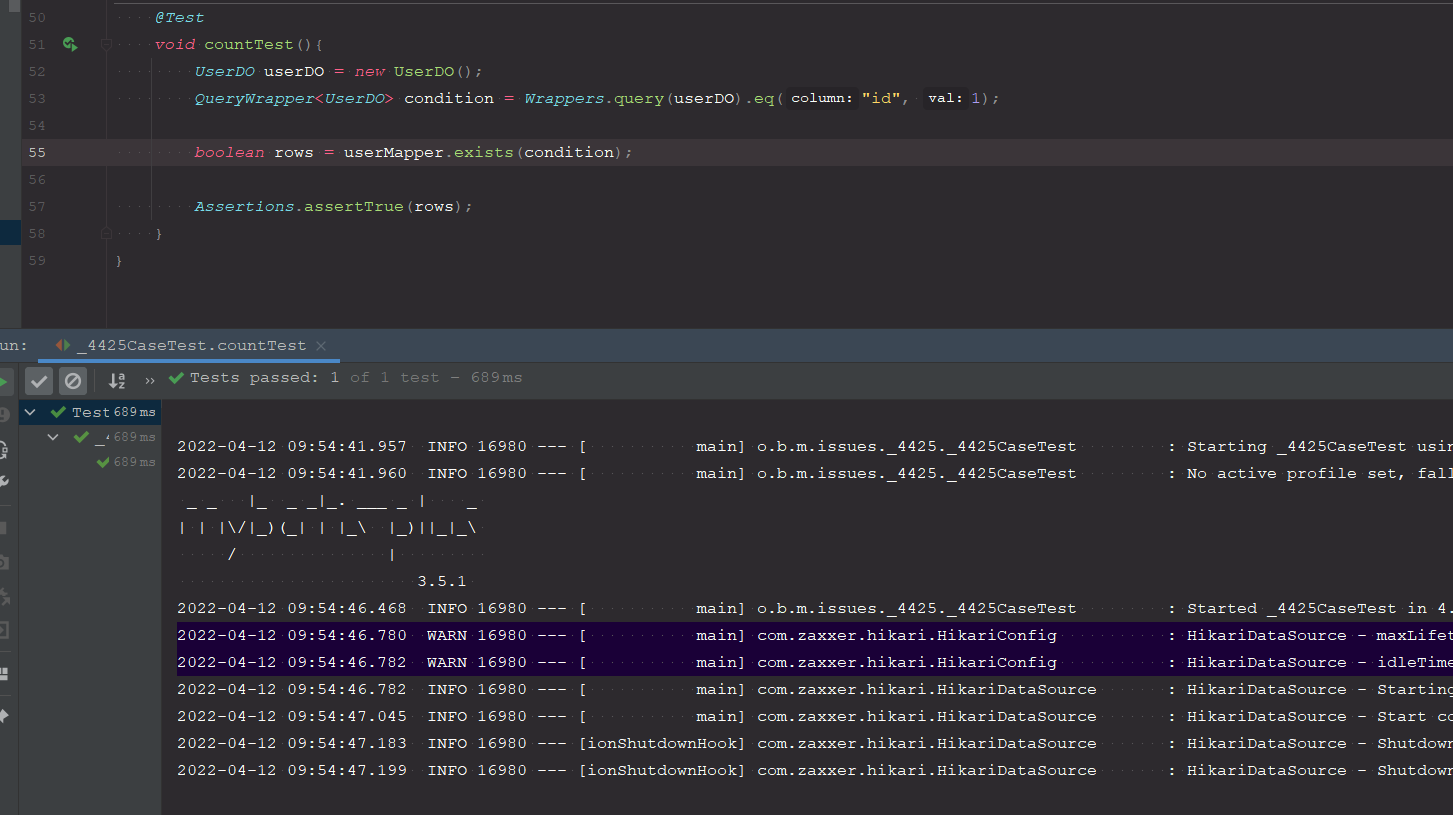Close the _4425CaseTest.countTest run tab
Viewport: 1453px width, 815px height.
(x=321, y=346)
